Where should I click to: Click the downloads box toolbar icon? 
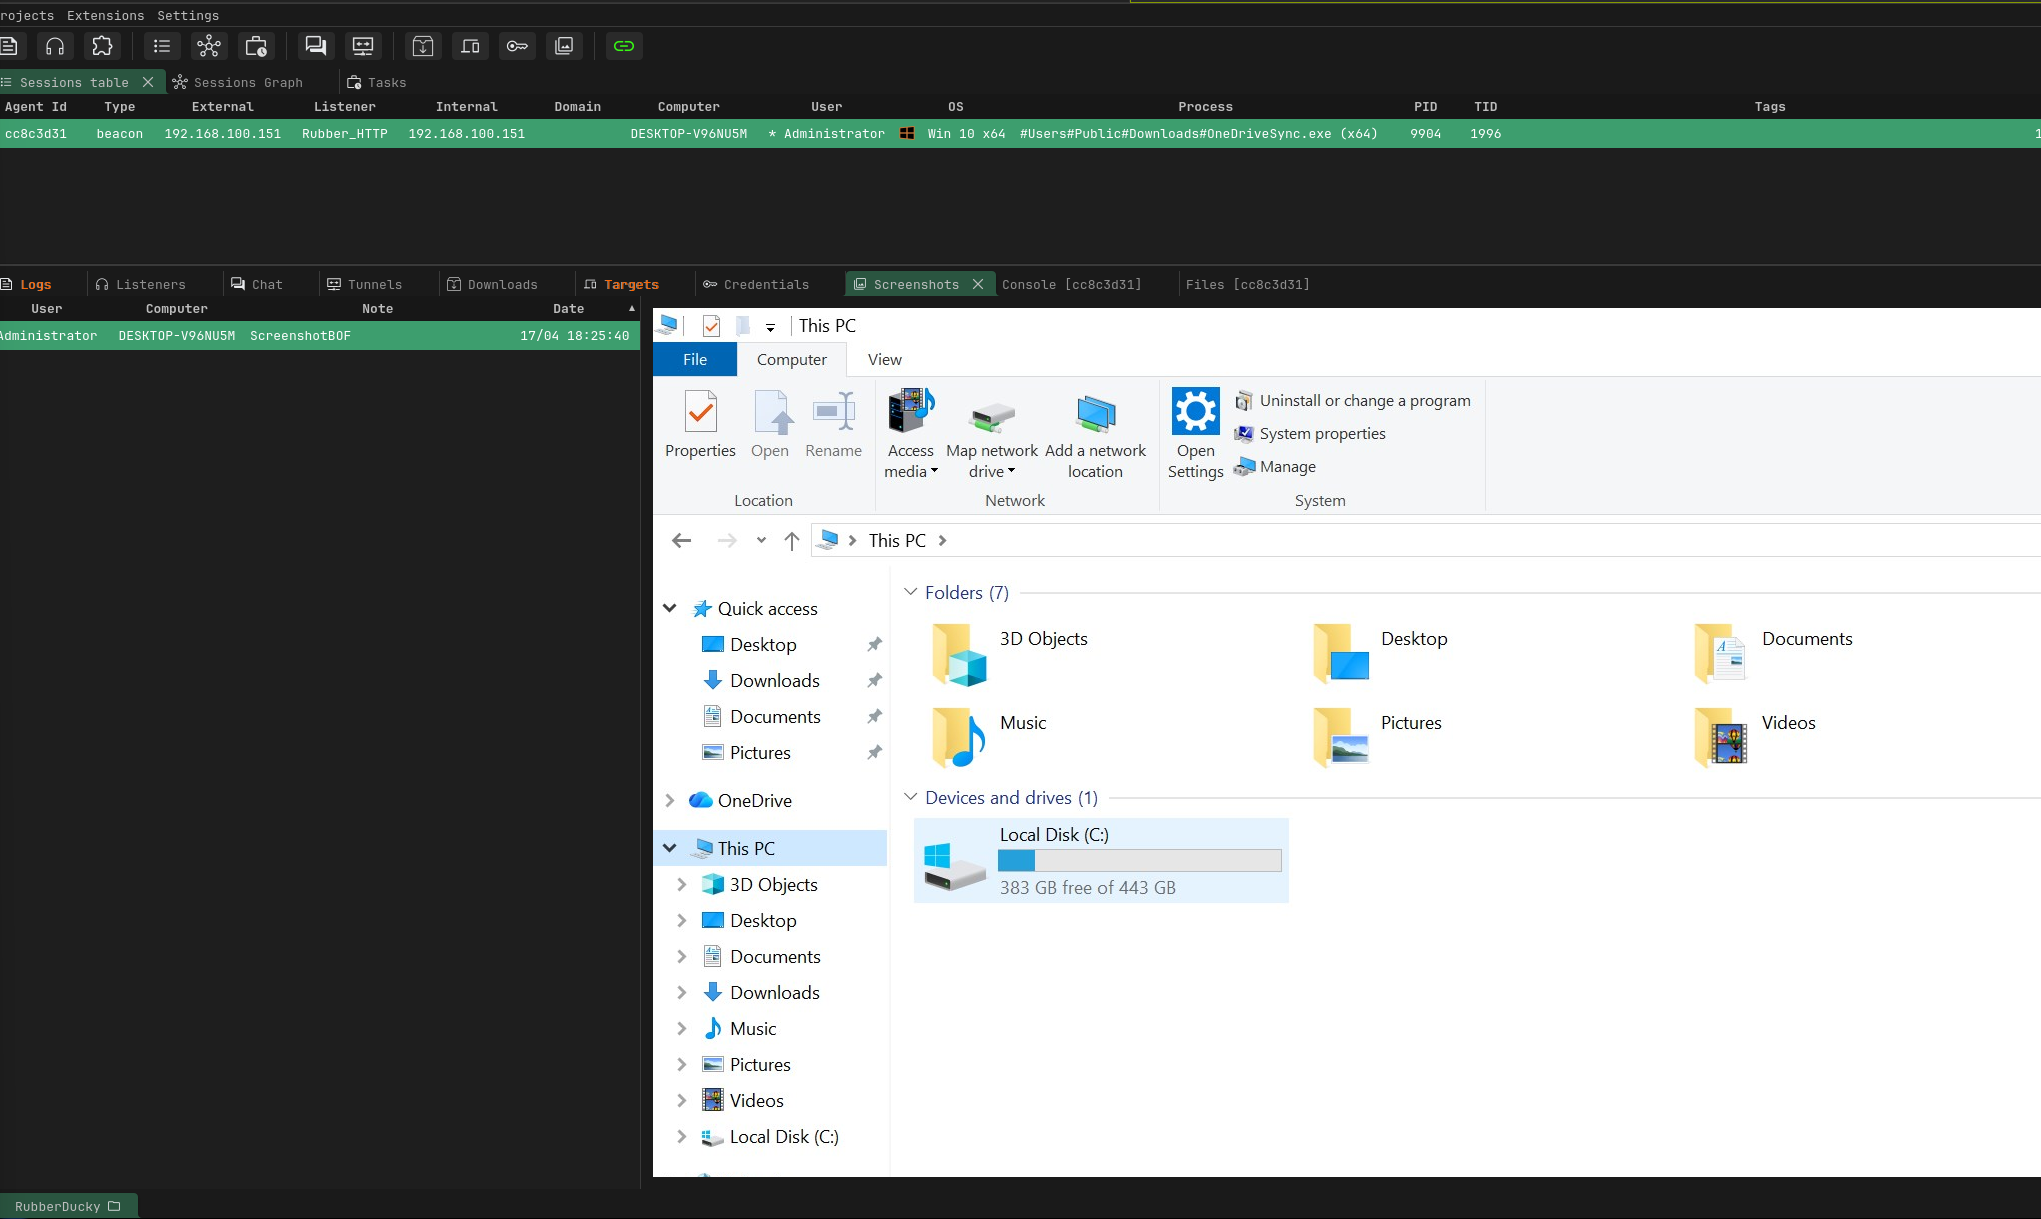tap(423, 46)
